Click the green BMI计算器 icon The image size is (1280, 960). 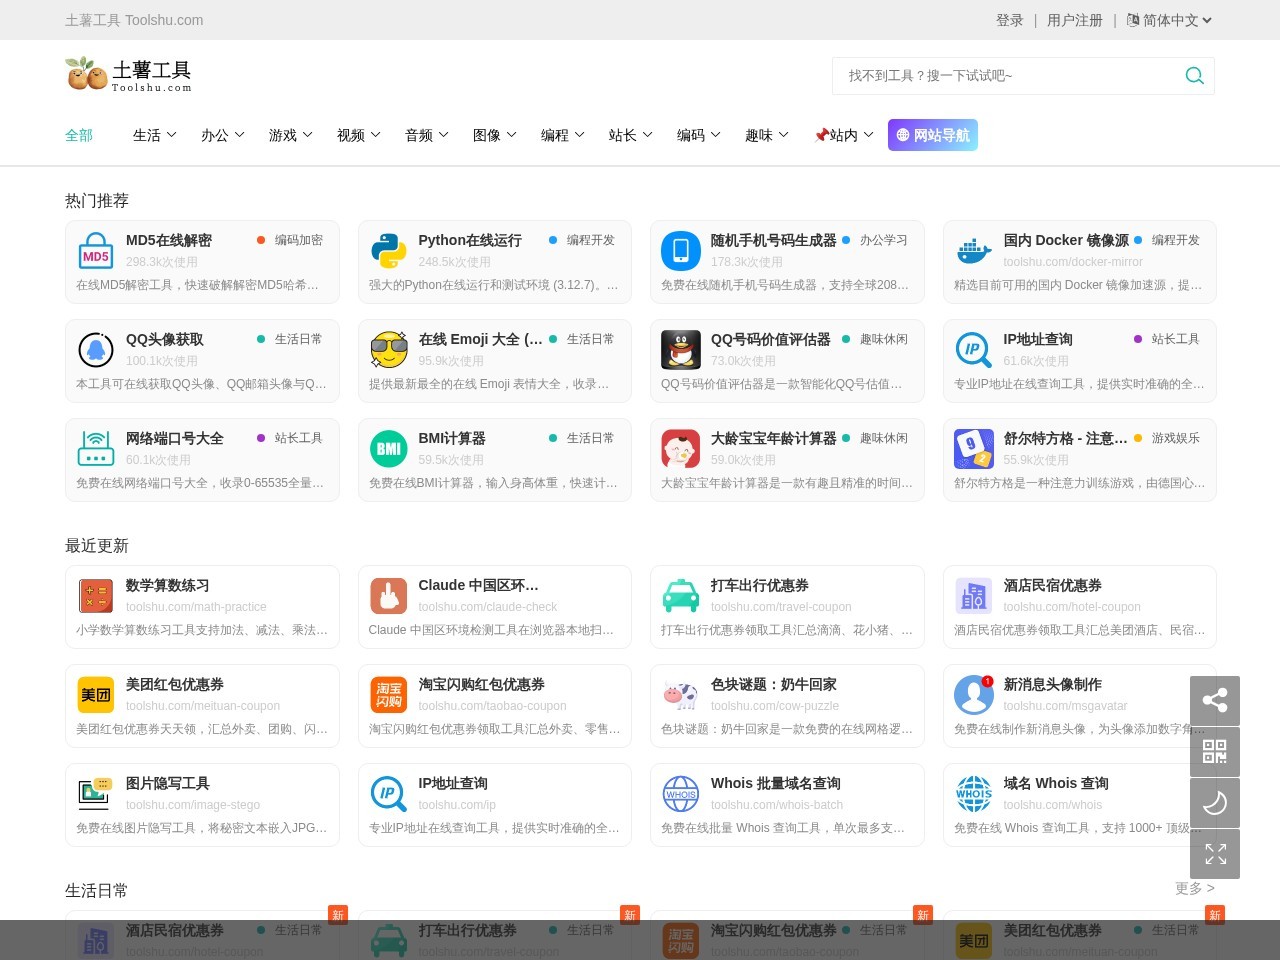coord(389,448)
